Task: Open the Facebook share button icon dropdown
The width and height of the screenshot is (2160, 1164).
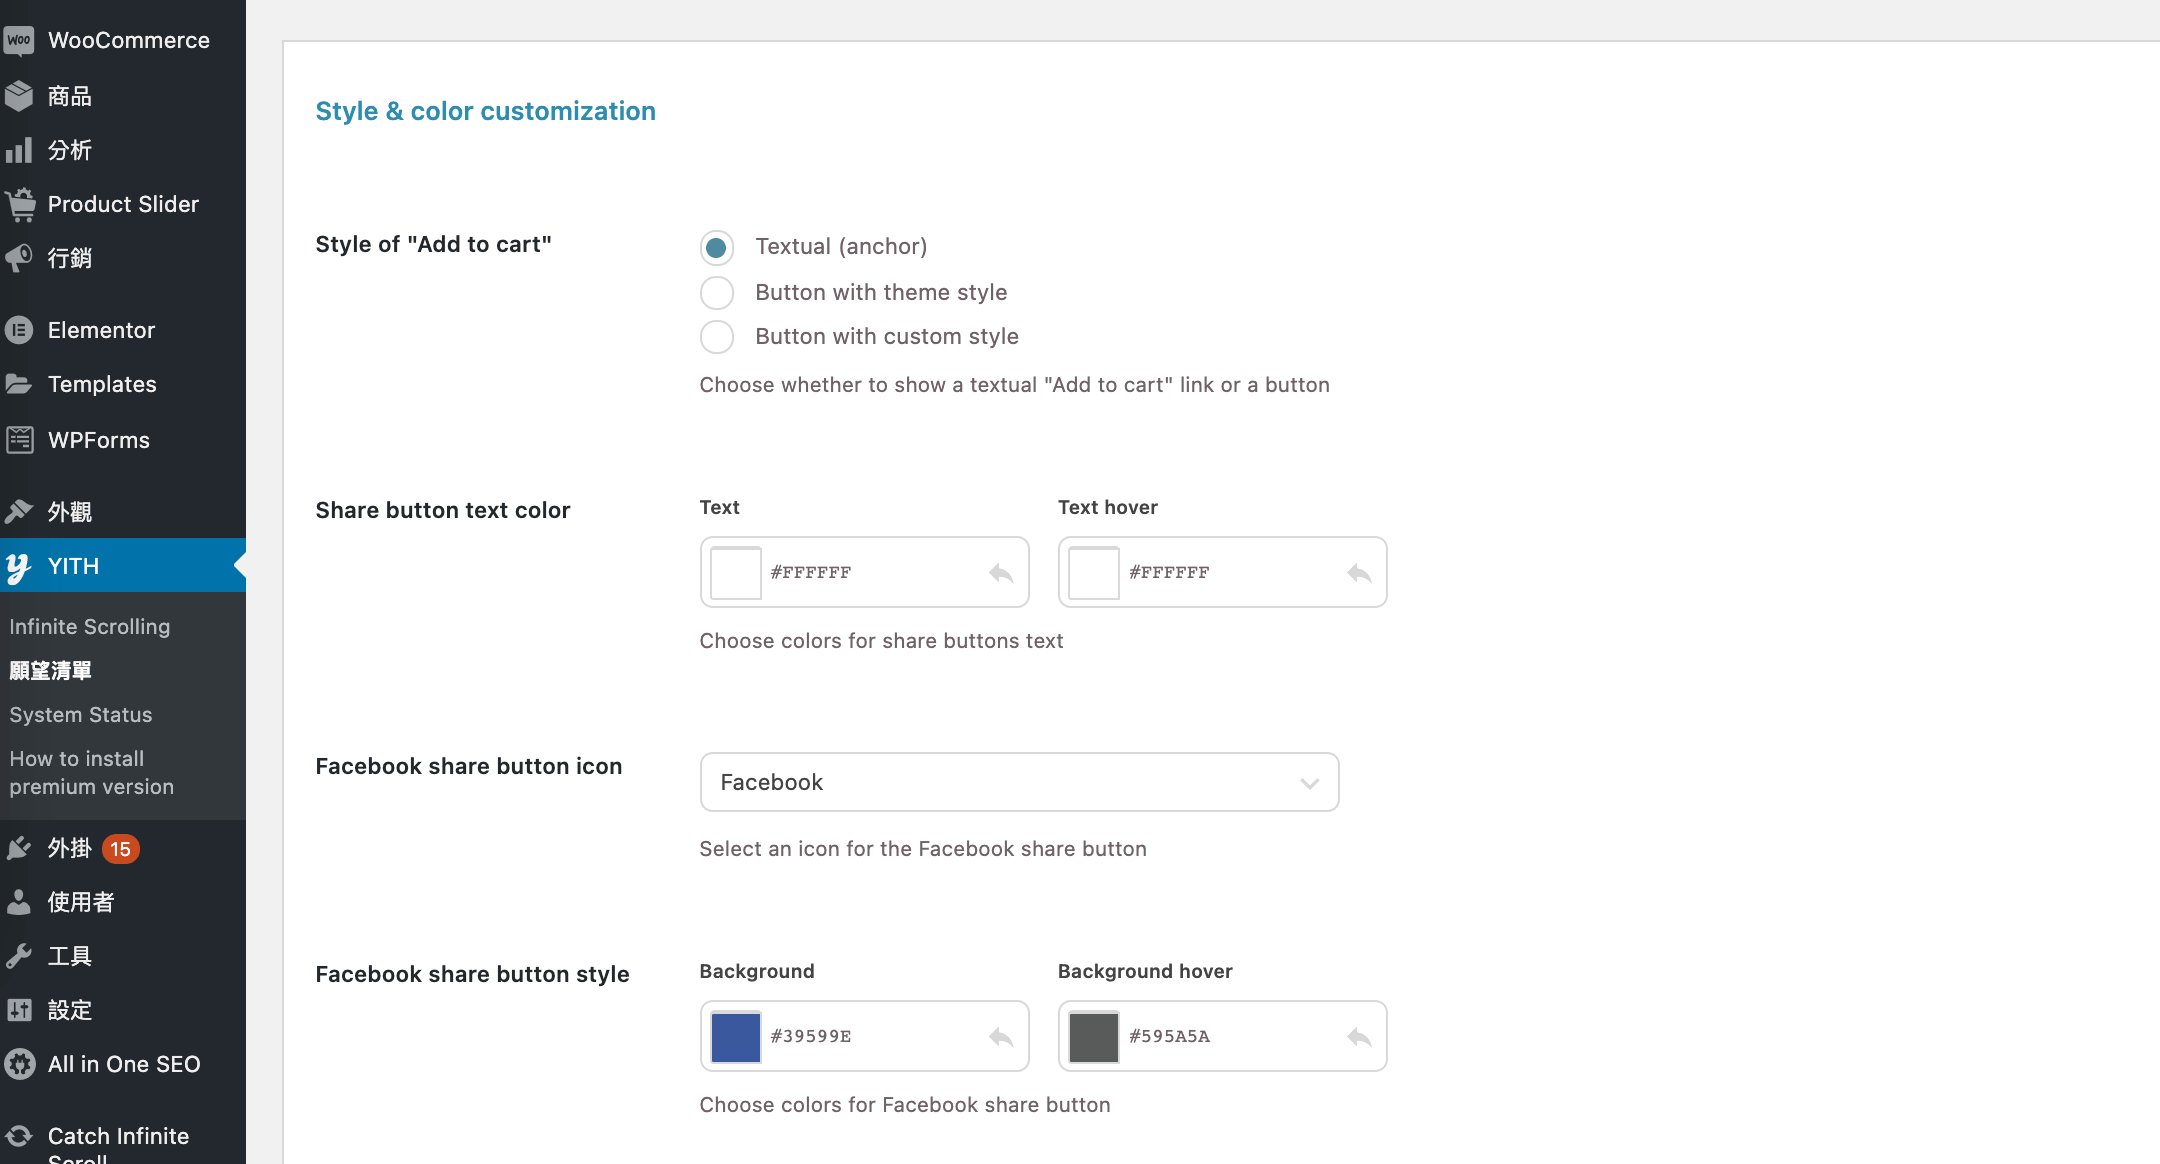Action: (1019, 782)
